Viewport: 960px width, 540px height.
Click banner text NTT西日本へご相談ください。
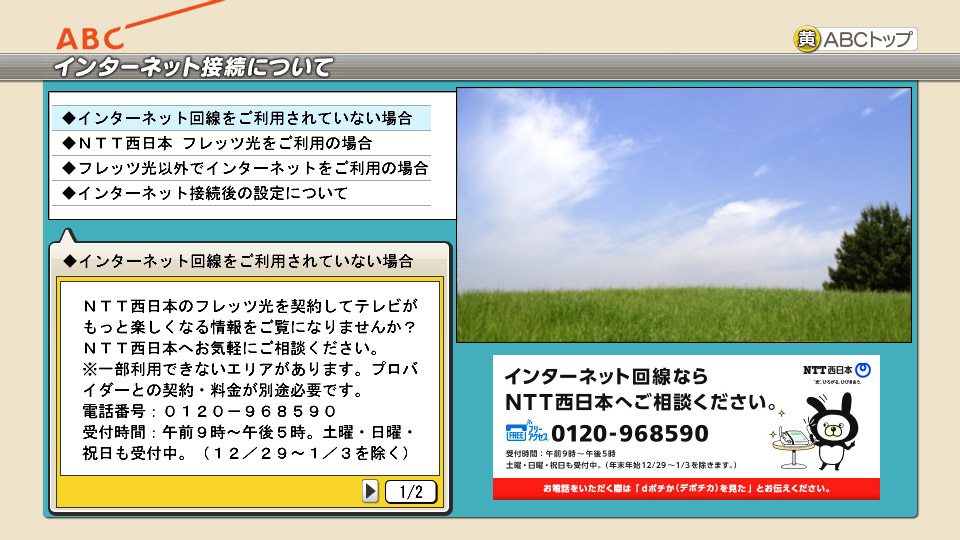(x=641, y=402)
